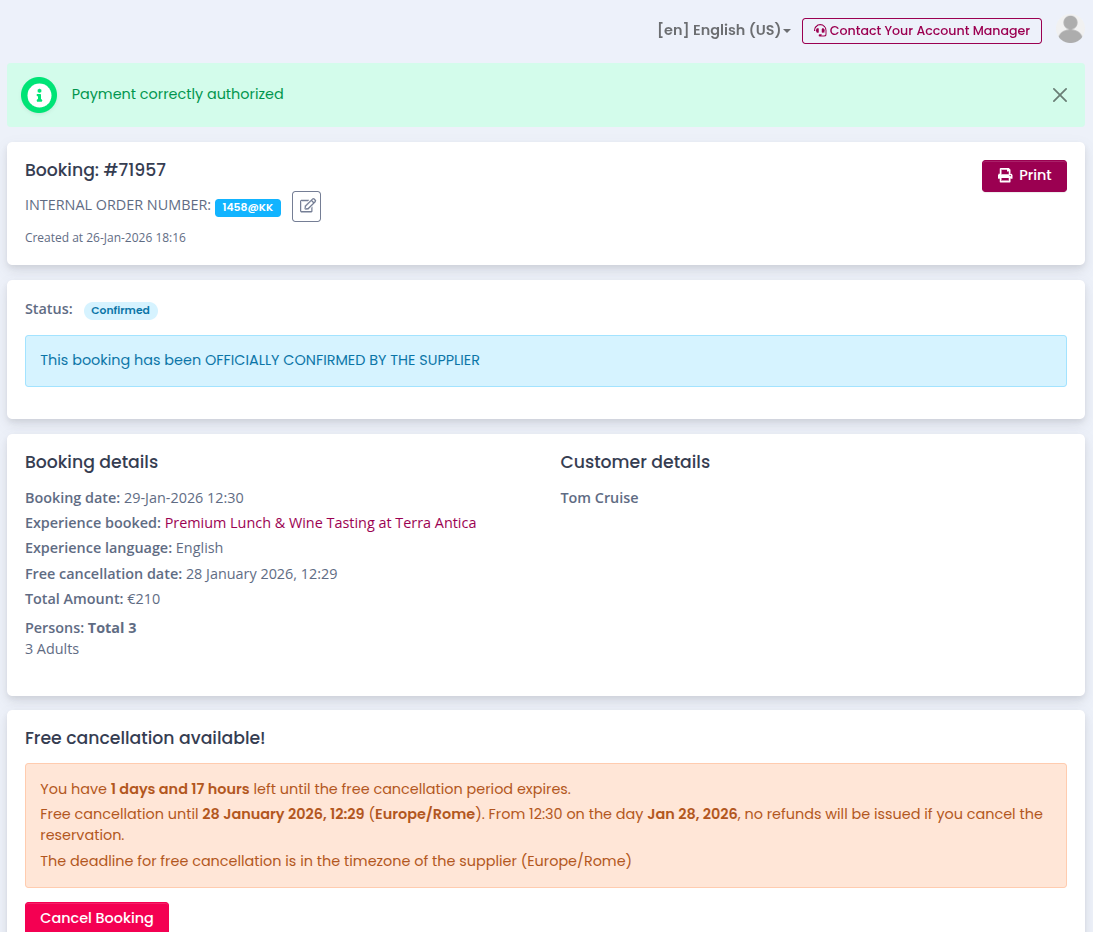Open the Premium Lunch & Wine Tasting link
Viewport: 1093px width, 932px height.
pyautogui.click(x=320, y=523)
